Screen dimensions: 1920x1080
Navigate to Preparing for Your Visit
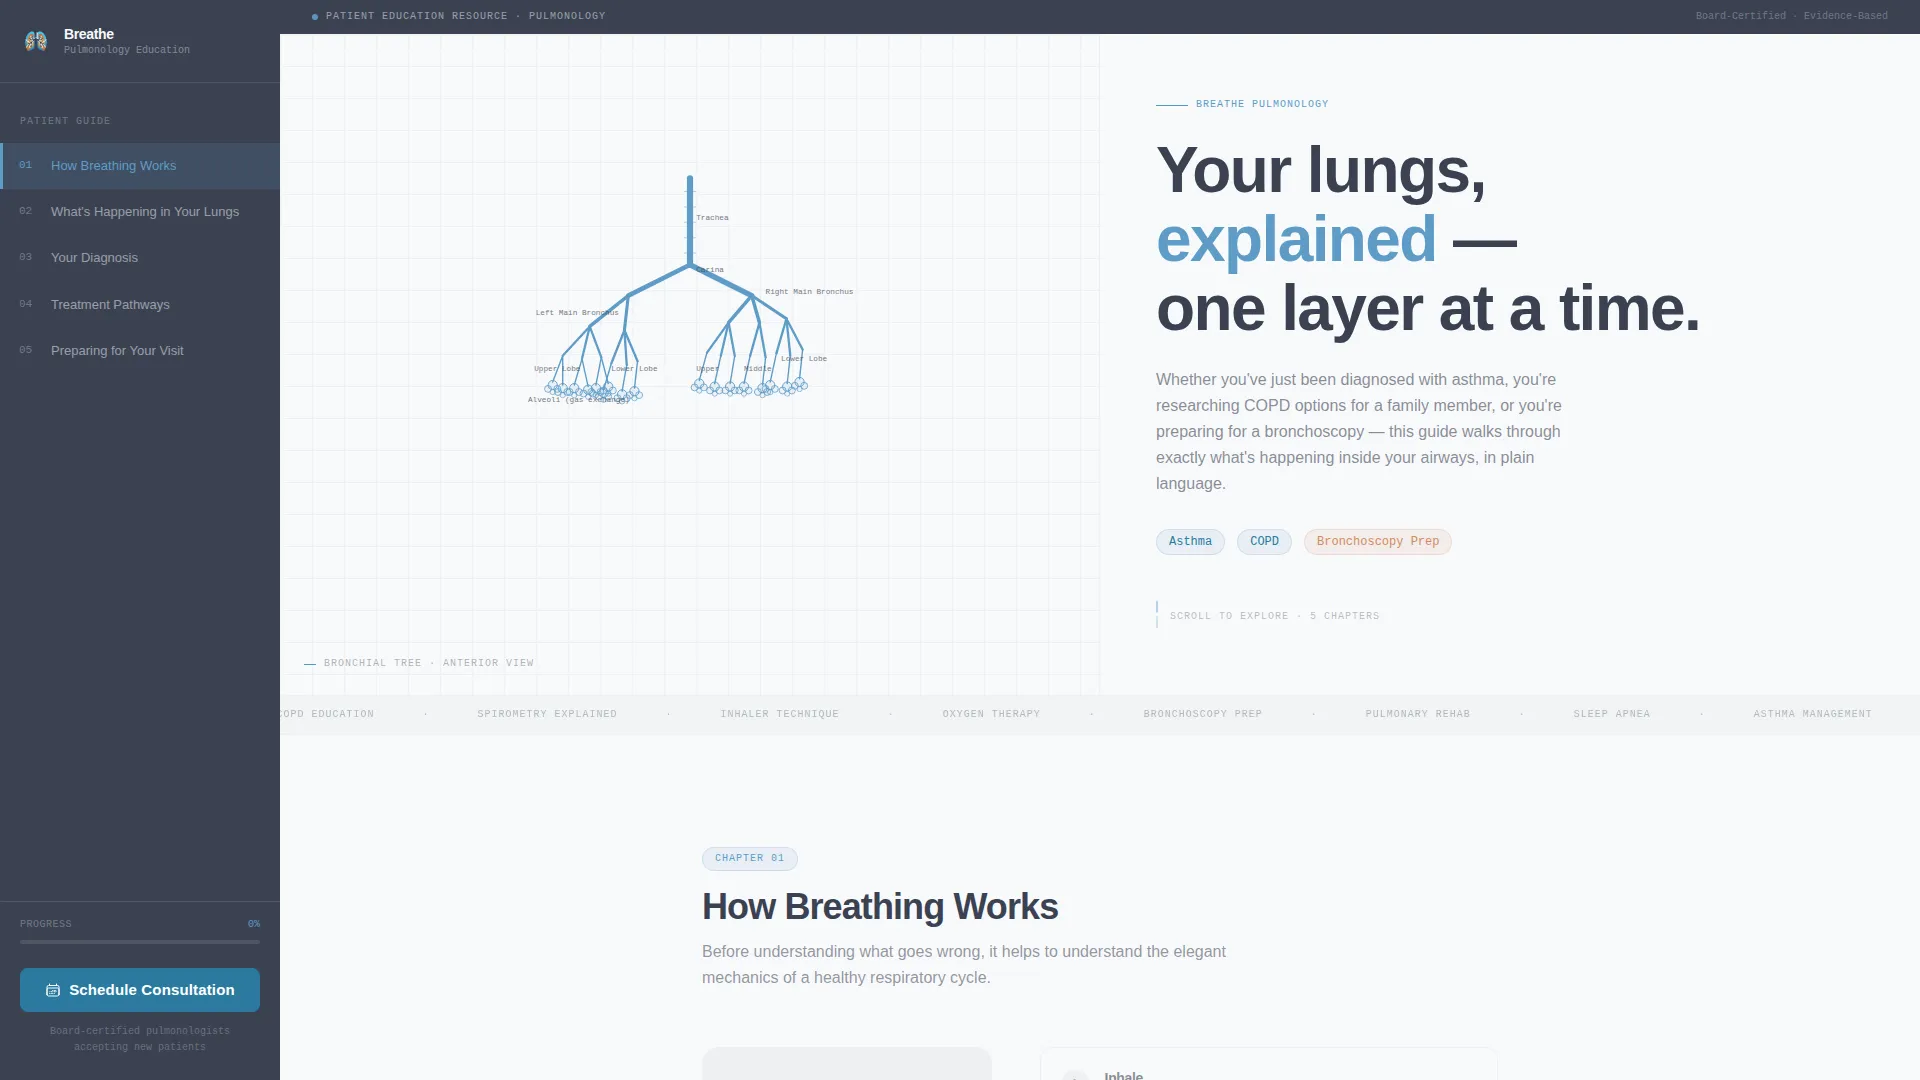[x=140, y=351]
